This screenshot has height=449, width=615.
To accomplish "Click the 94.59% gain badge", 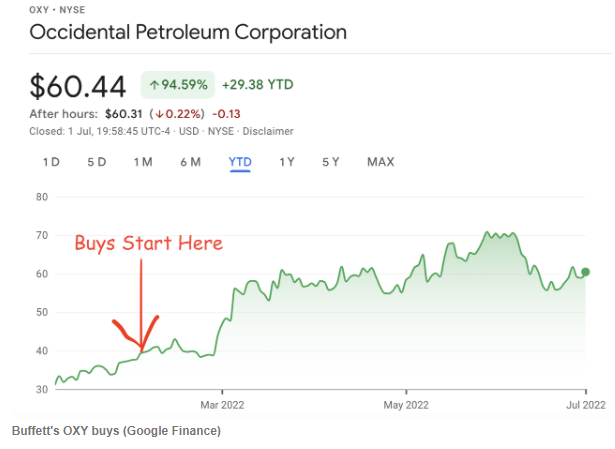I will point(178,85).
